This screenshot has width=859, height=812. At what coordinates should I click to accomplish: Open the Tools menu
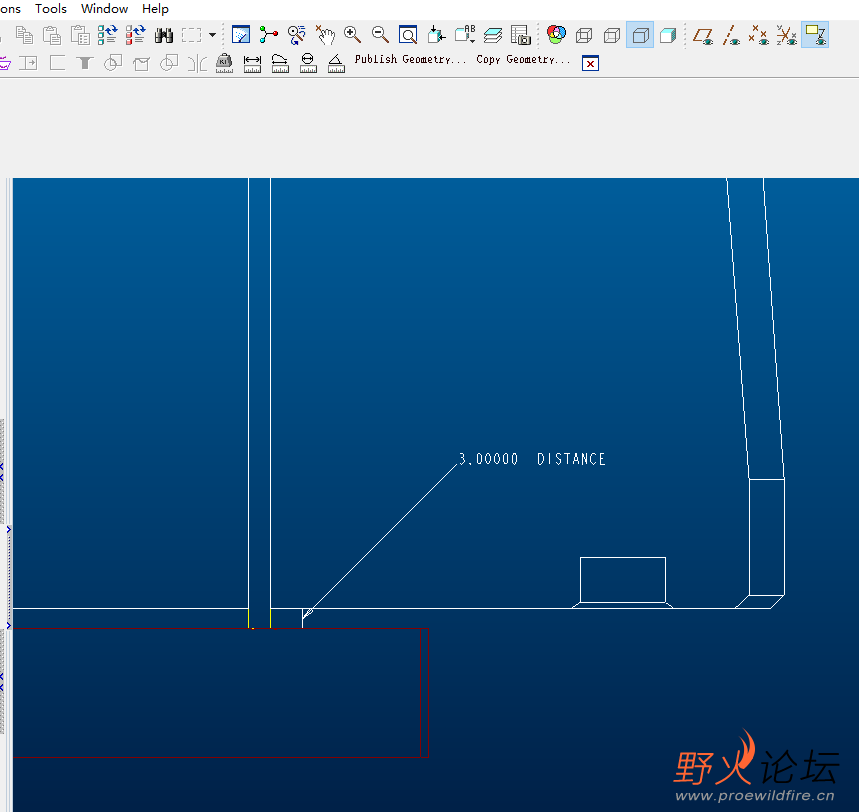[x=50, y=9]
